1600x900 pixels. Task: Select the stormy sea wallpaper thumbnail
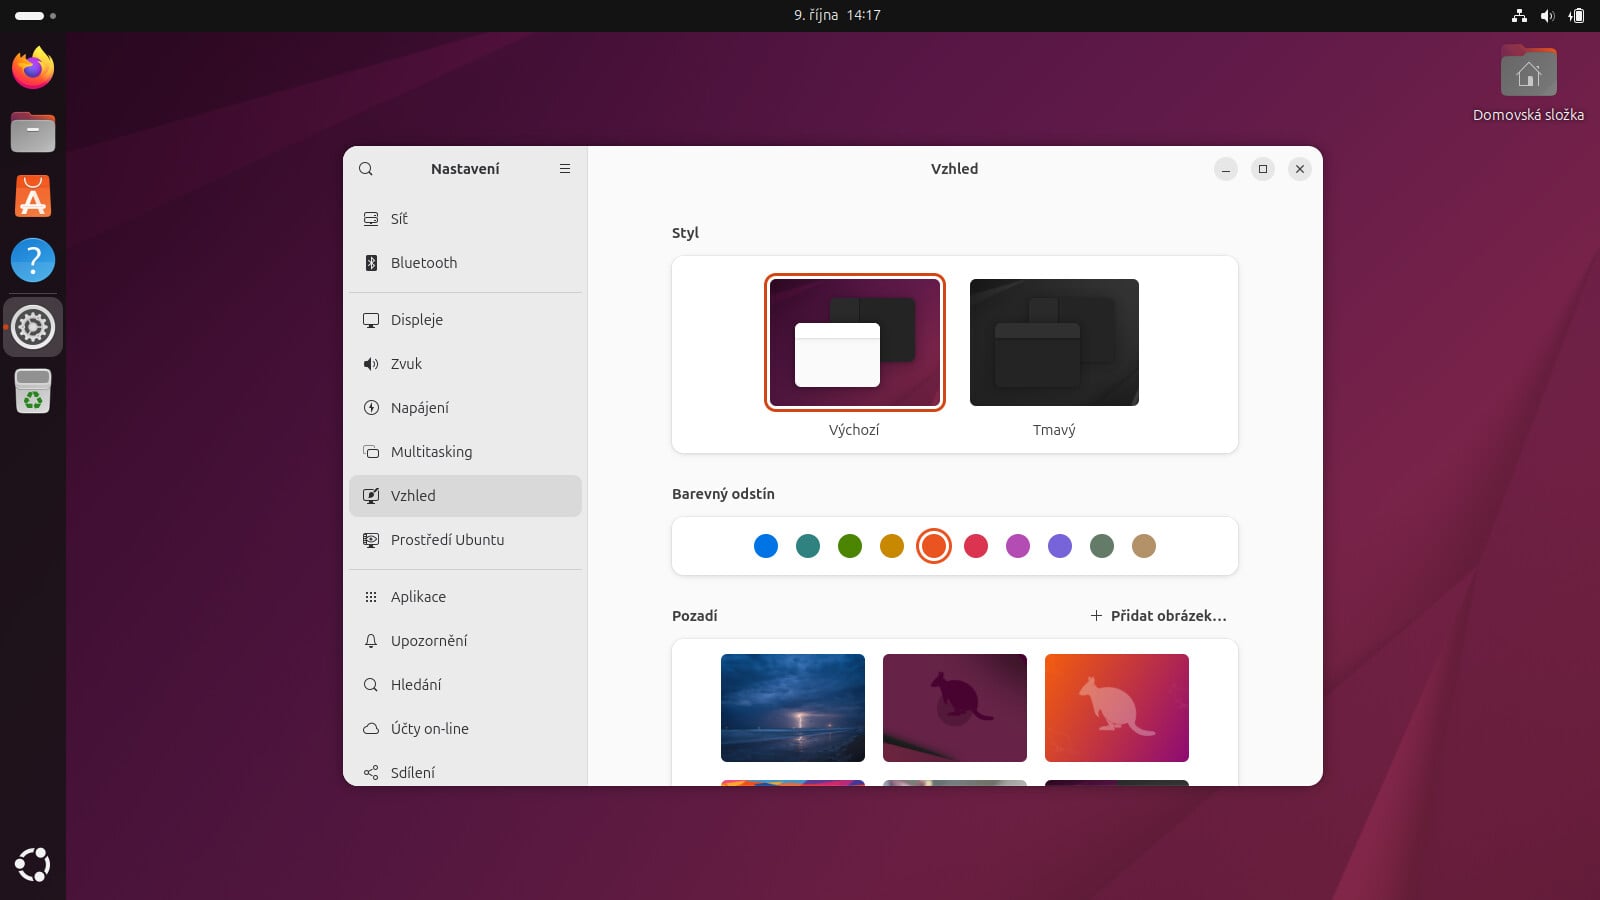(x=793, y=708)
